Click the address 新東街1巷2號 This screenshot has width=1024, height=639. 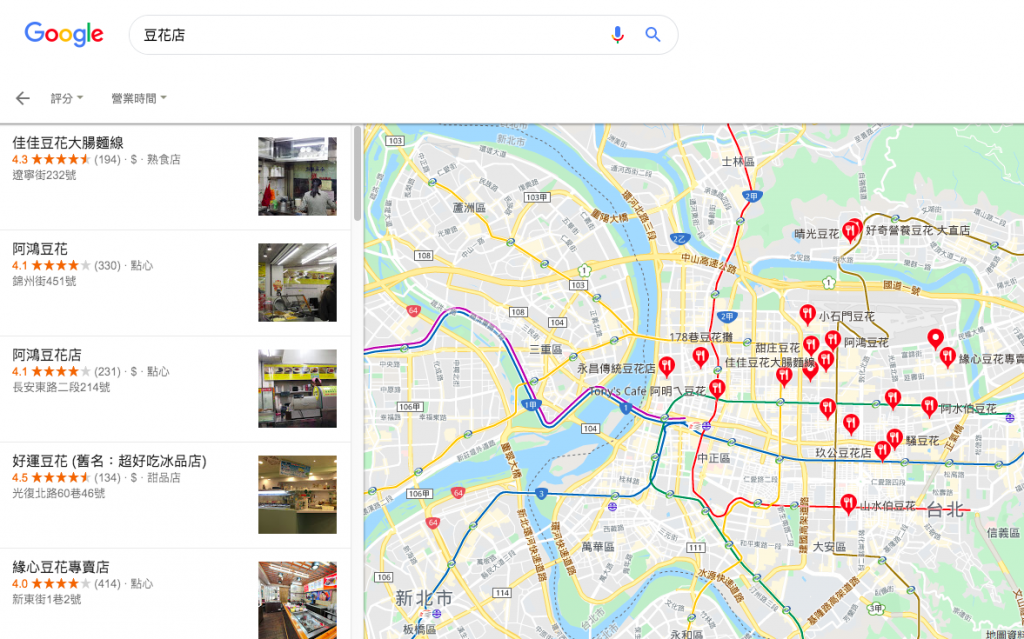click(x=47, y=598)
